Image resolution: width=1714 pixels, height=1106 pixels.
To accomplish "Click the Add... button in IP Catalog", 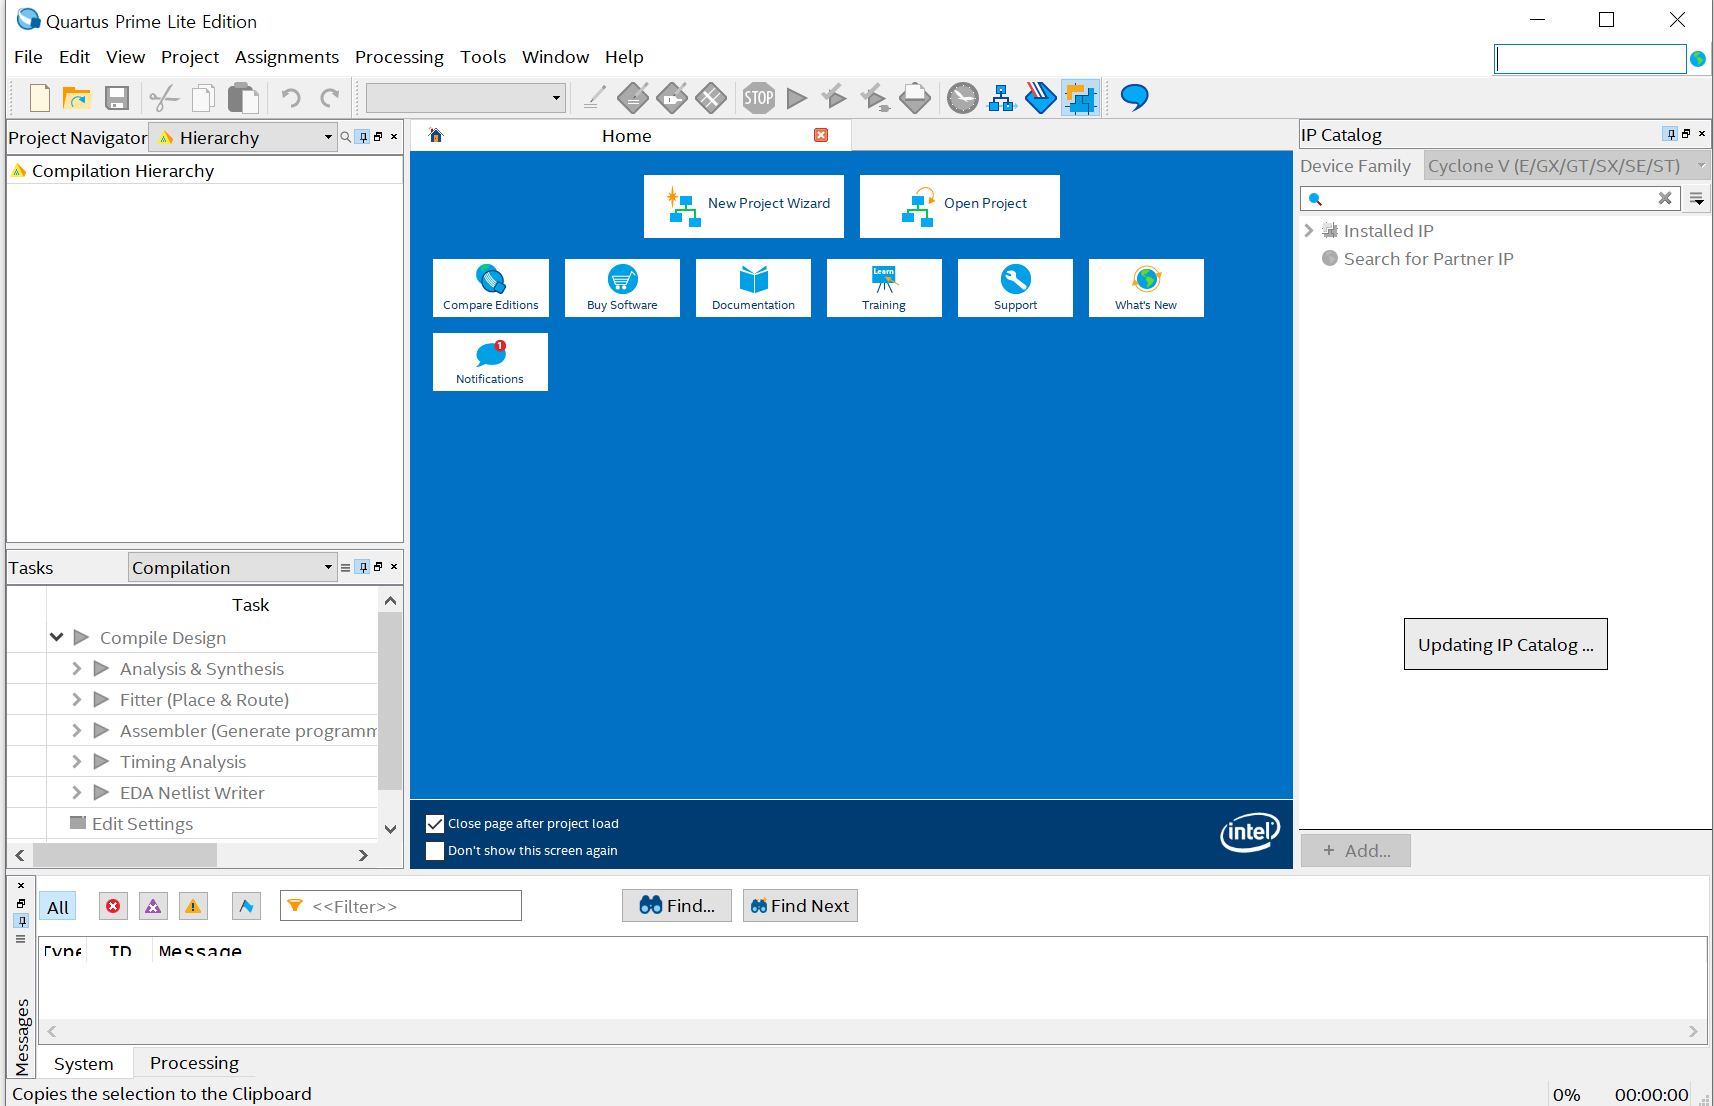I will pos(1356,850).
